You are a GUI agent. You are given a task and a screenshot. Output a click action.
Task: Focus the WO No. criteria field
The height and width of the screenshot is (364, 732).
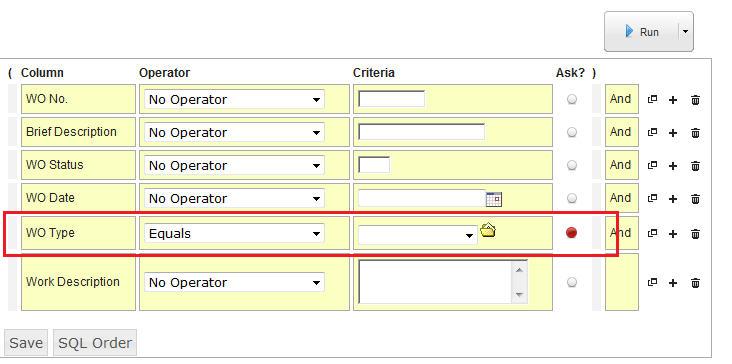click(x=391, y=99)
